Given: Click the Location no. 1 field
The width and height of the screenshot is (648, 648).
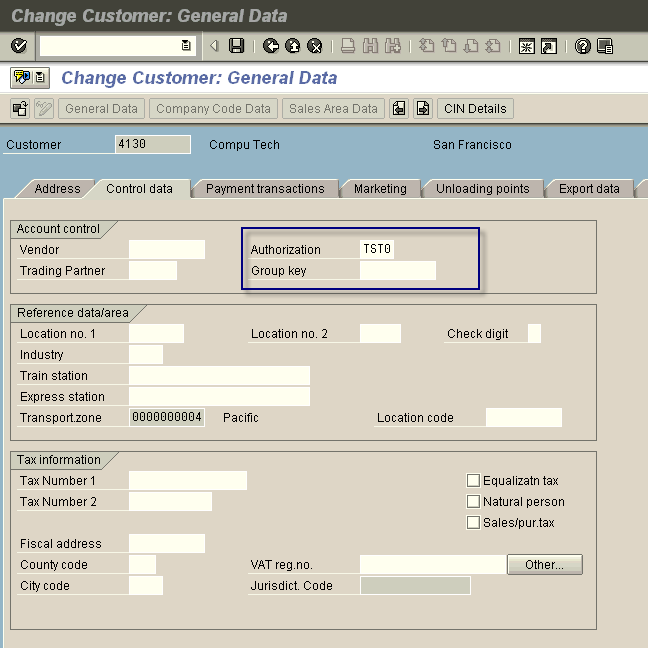Looking at the screenshot, I should click(156, 334).
